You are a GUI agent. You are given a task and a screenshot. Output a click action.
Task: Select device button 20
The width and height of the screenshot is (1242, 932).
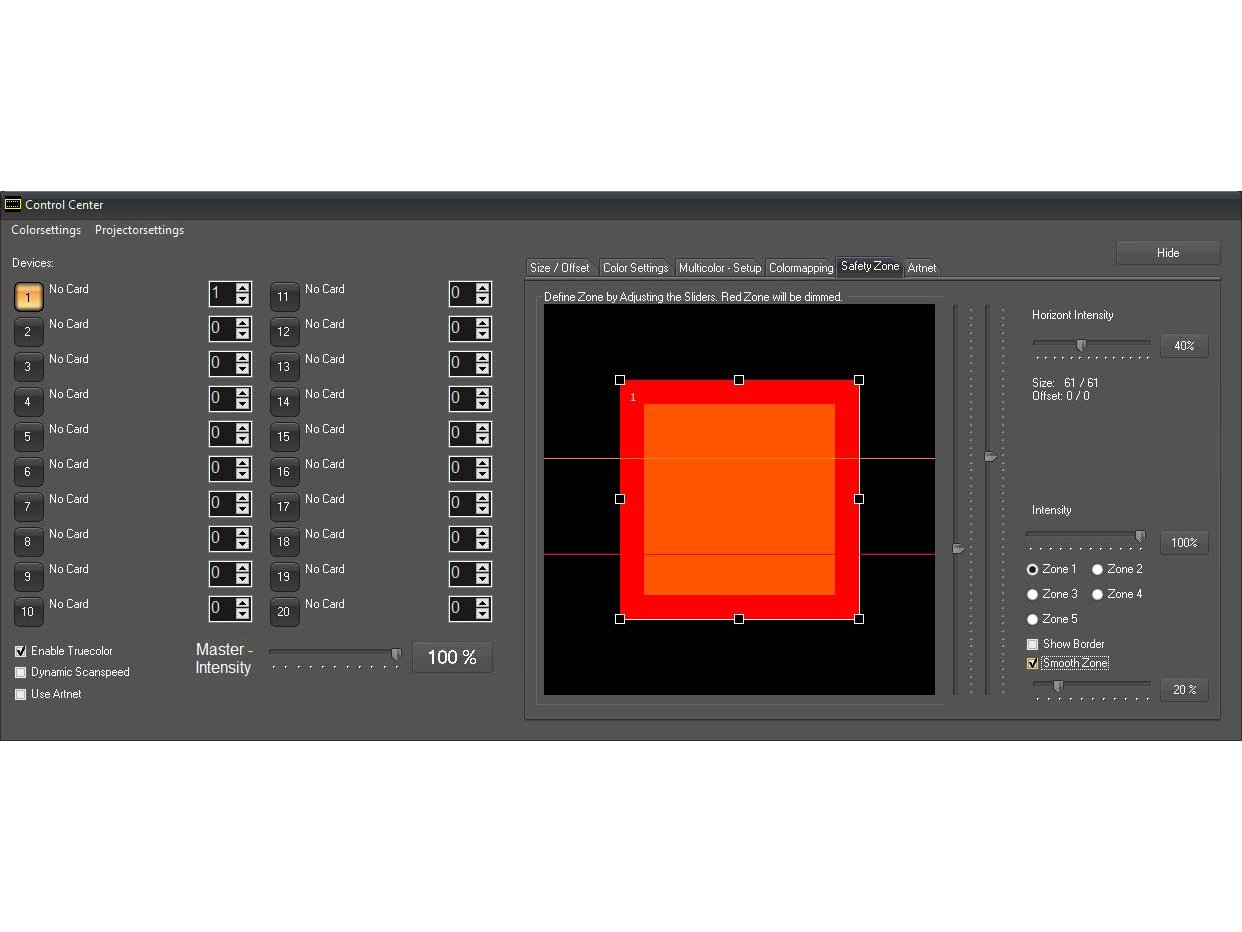click(x=284, y=612)
